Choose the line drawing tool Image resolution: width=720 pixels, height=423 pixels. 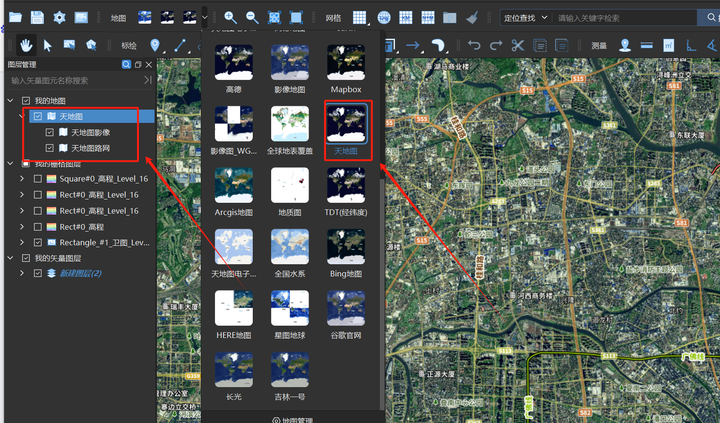pyautogui.click(x=180, y=45)
